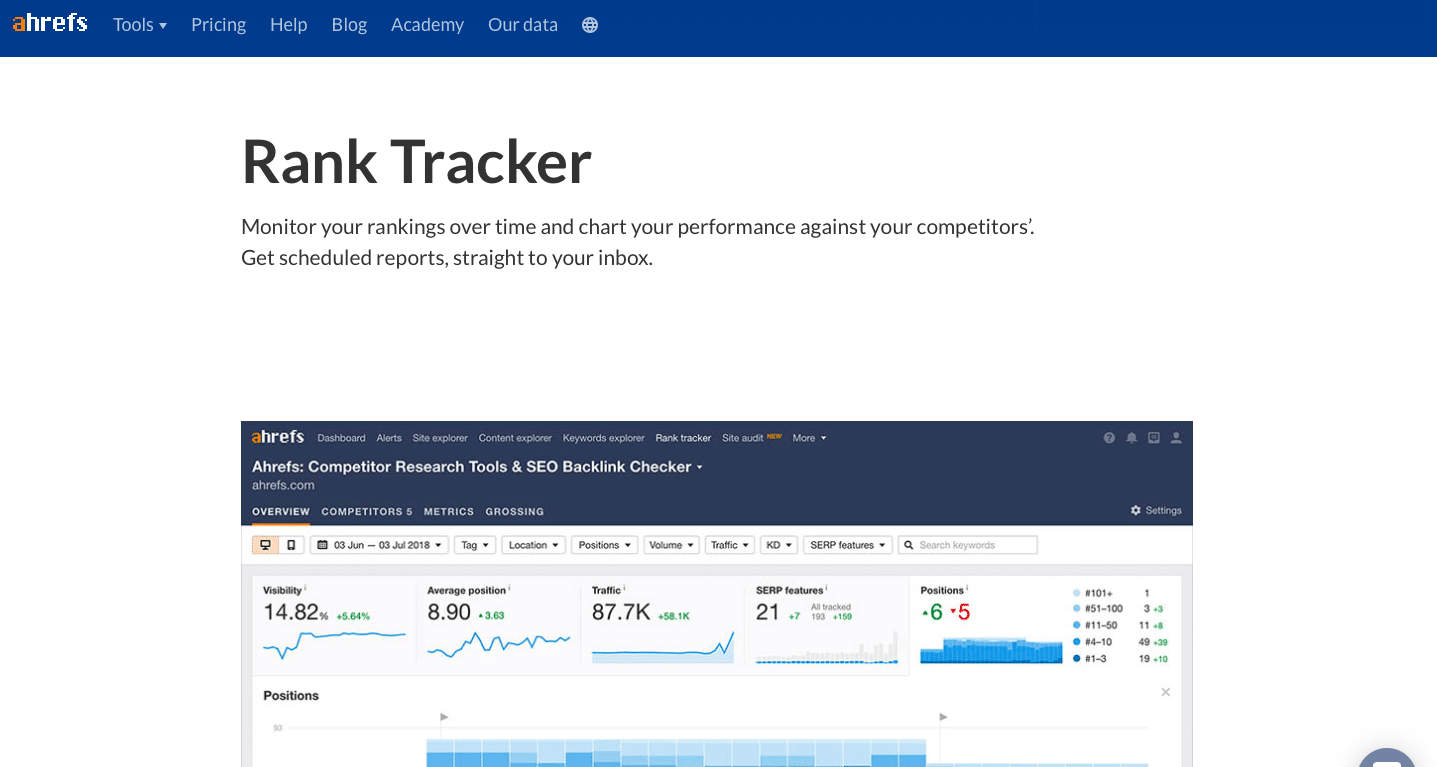Open the 03 Jun — 03 Jul 2018 date picker
Viewport: 1437px width, 767px height.
(379, 545)
